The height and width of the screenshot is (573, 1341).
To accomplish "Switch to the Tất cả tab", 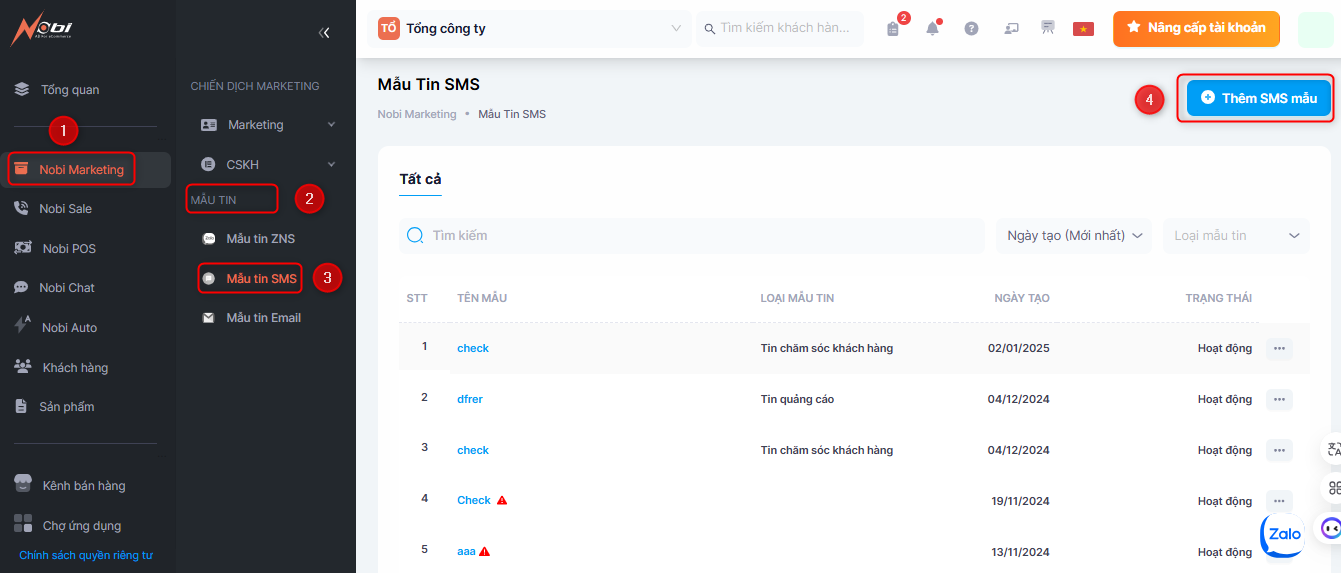I will tap(420, 179).
